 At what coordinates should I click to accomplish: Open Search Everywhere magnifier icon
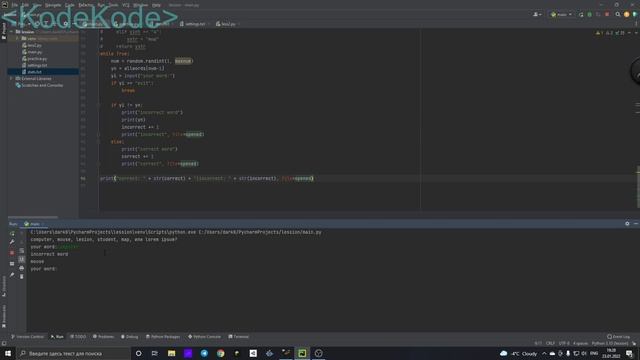618,14
